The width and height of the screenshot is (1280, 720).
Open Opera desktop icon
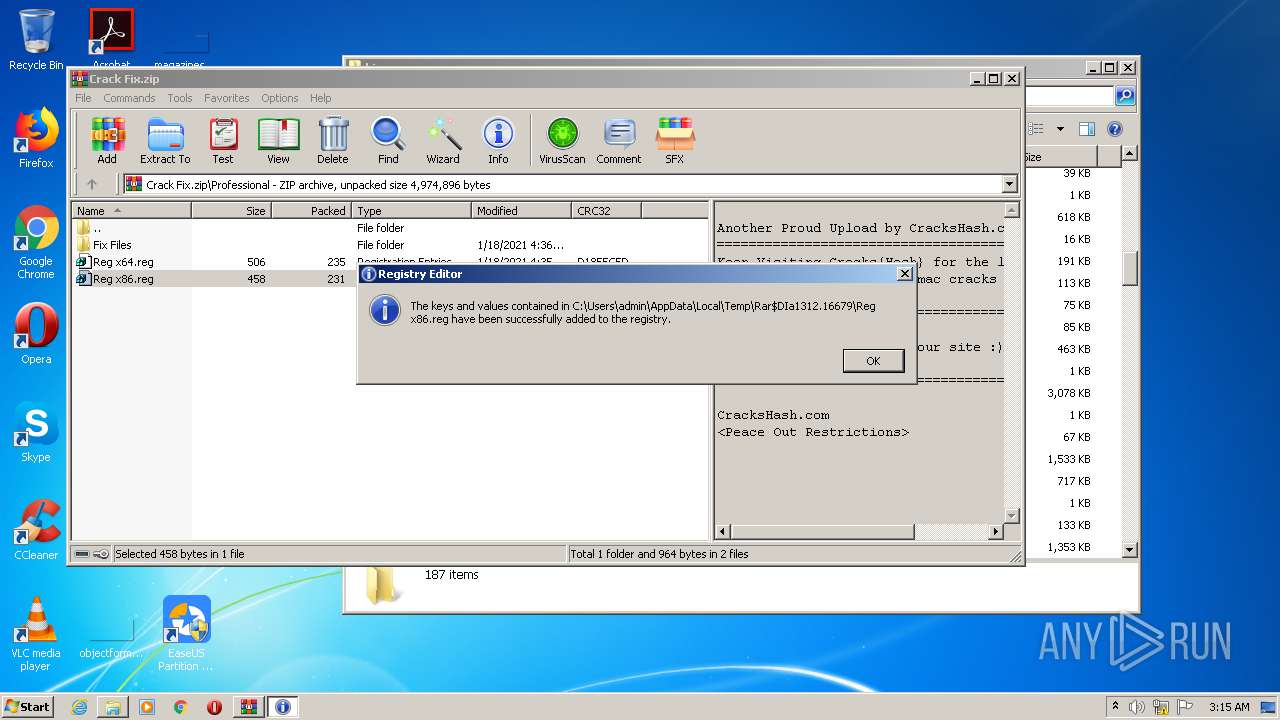tap(36, 334)
